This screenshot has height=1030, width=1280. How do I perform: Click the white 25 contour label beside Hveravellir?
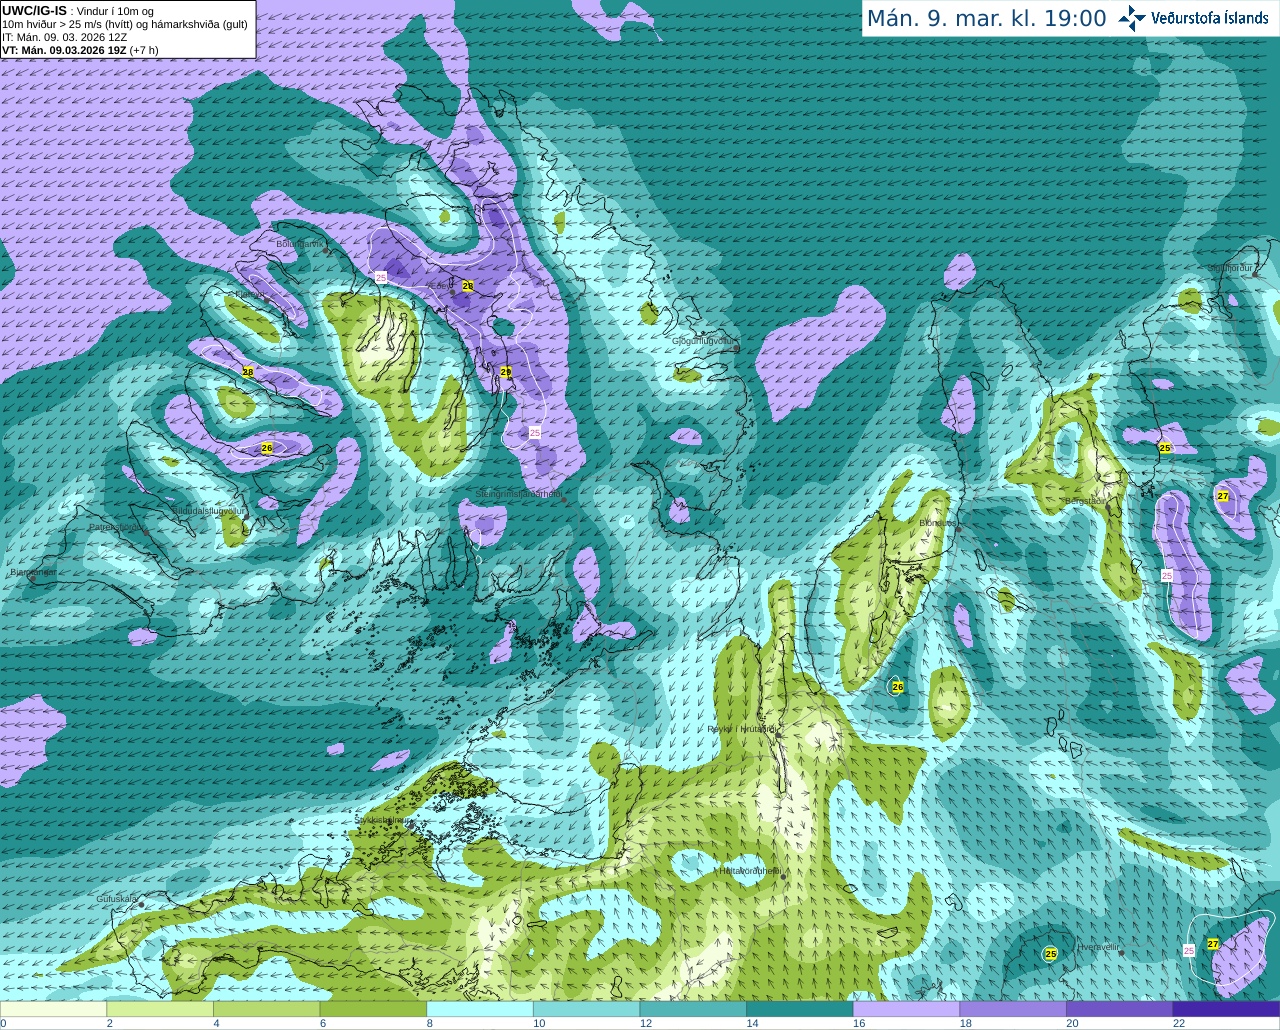1189,950
